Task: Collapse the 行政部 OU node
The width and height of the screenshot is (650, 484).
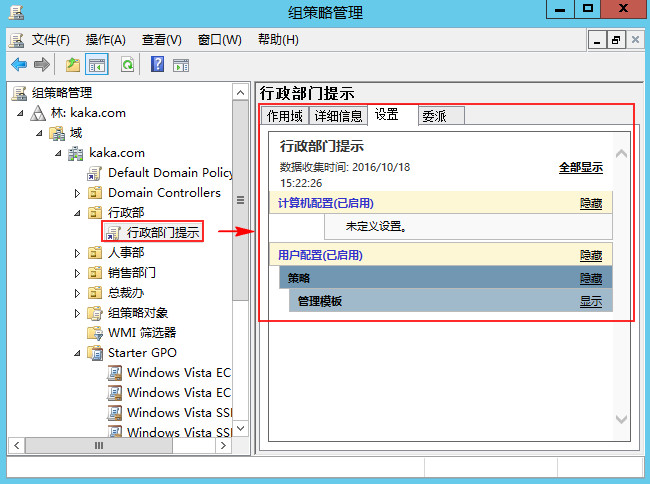Action: click(x=77, y=213)
